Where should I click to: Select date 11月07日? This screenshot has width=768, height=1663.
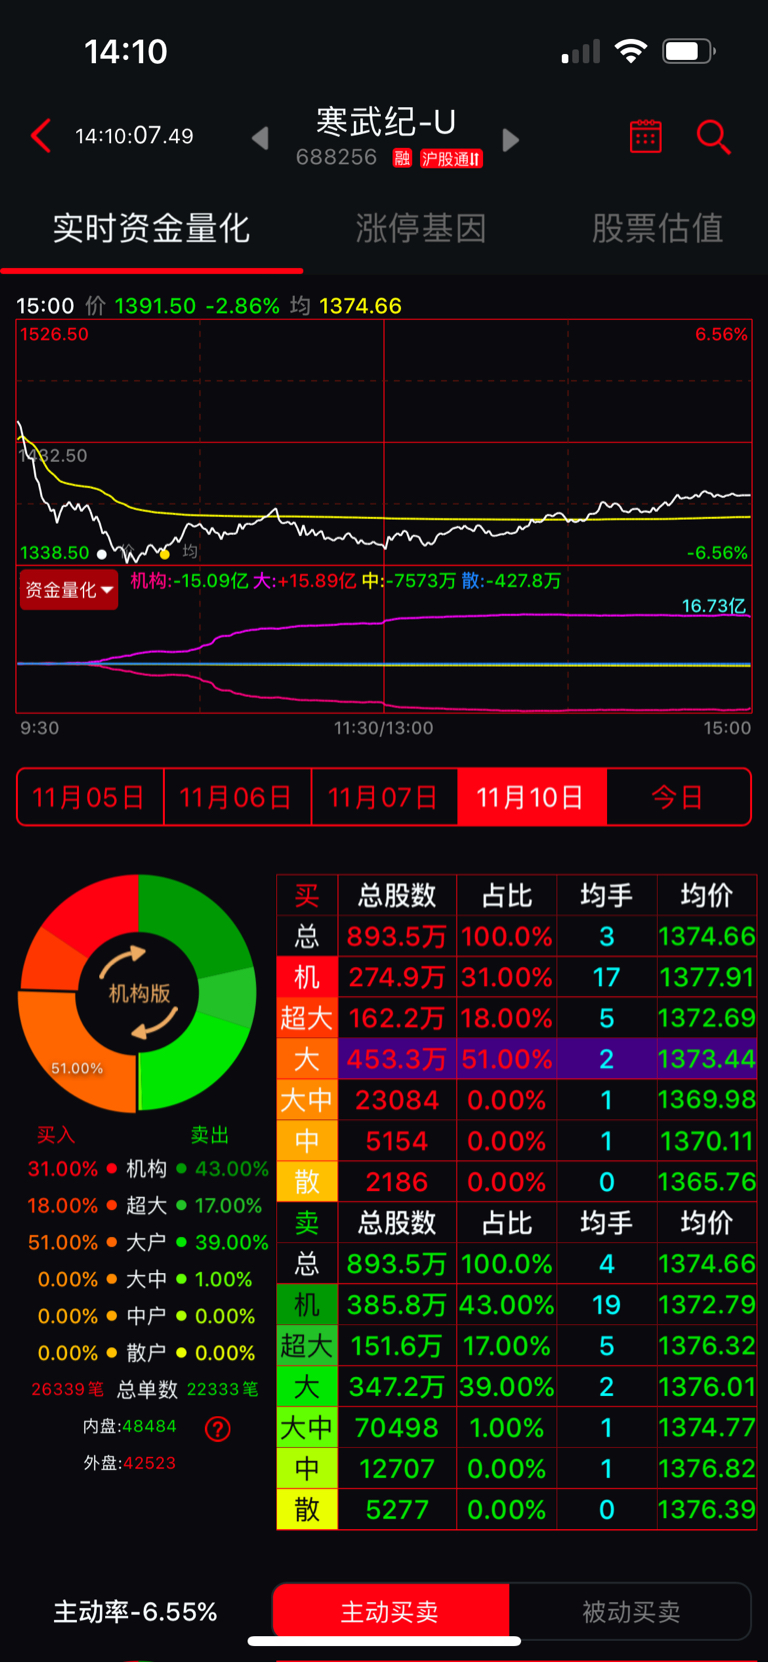coord(384,797)
